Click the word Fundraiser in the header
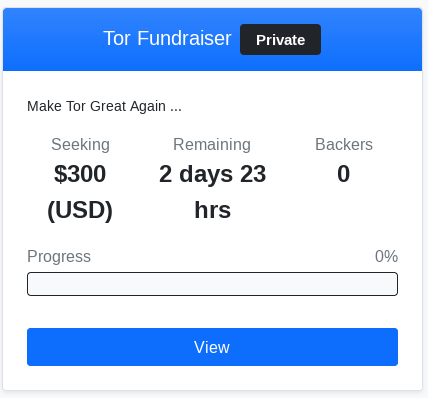This screenshot has height=398, width=428. pyautogui.click(x=184, y=38)
